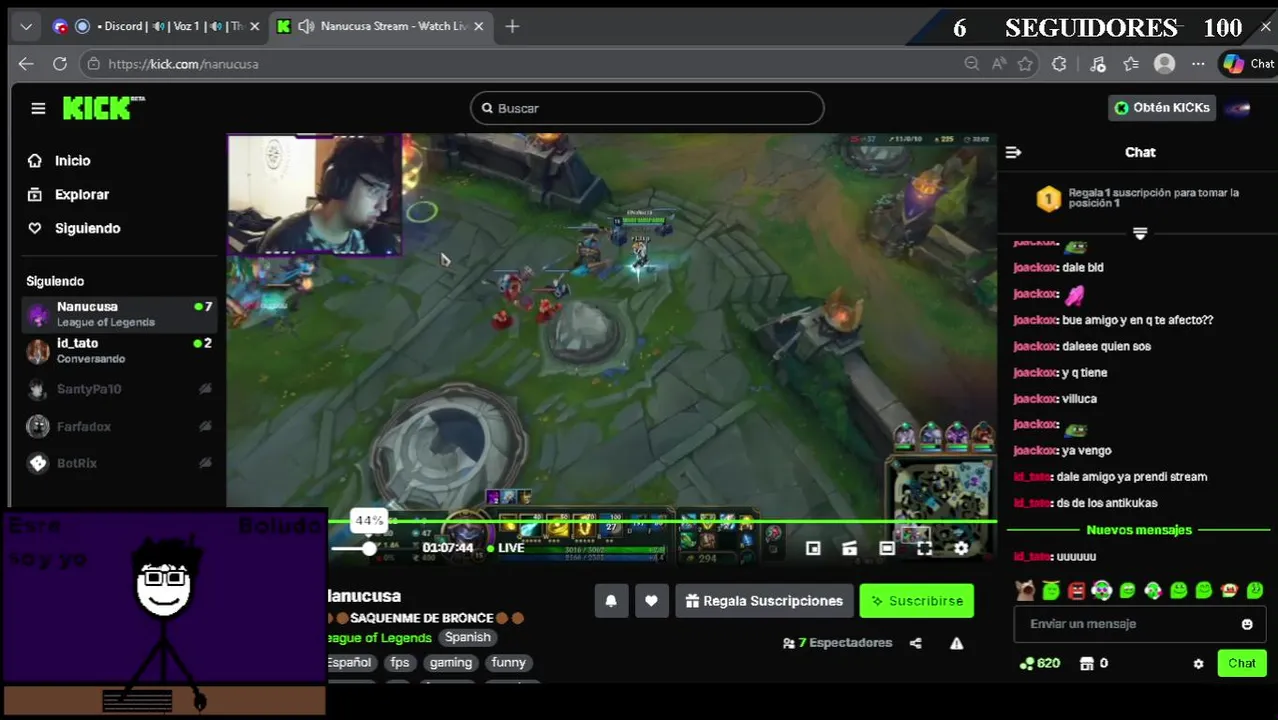Click the cat emote in the quick emote row
Screen dimensions: 1278x720
click(x=1025, y=591)
